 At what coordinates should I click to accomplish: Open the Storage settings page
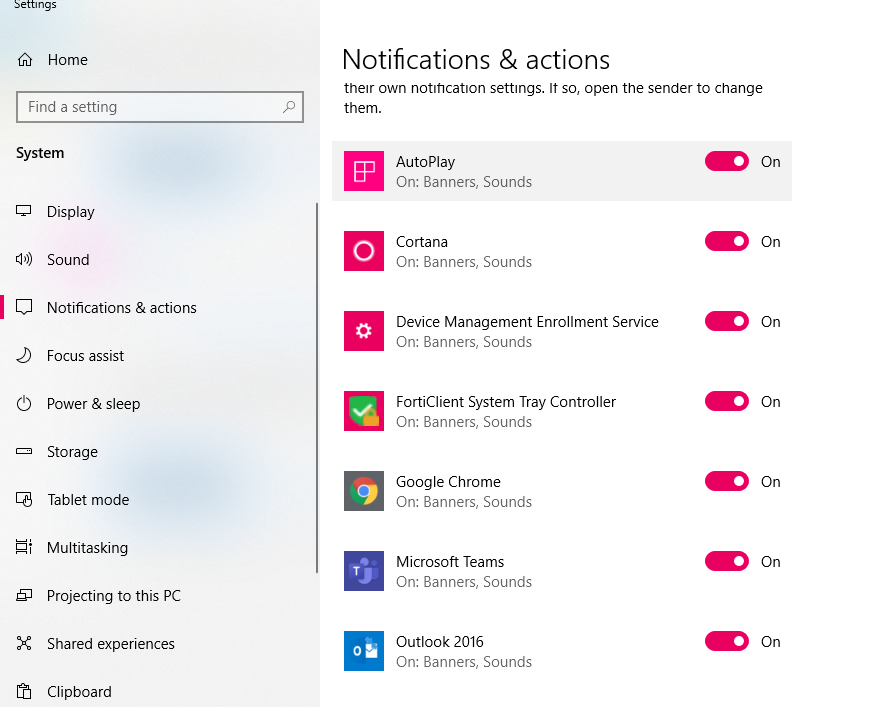(158, 451)
